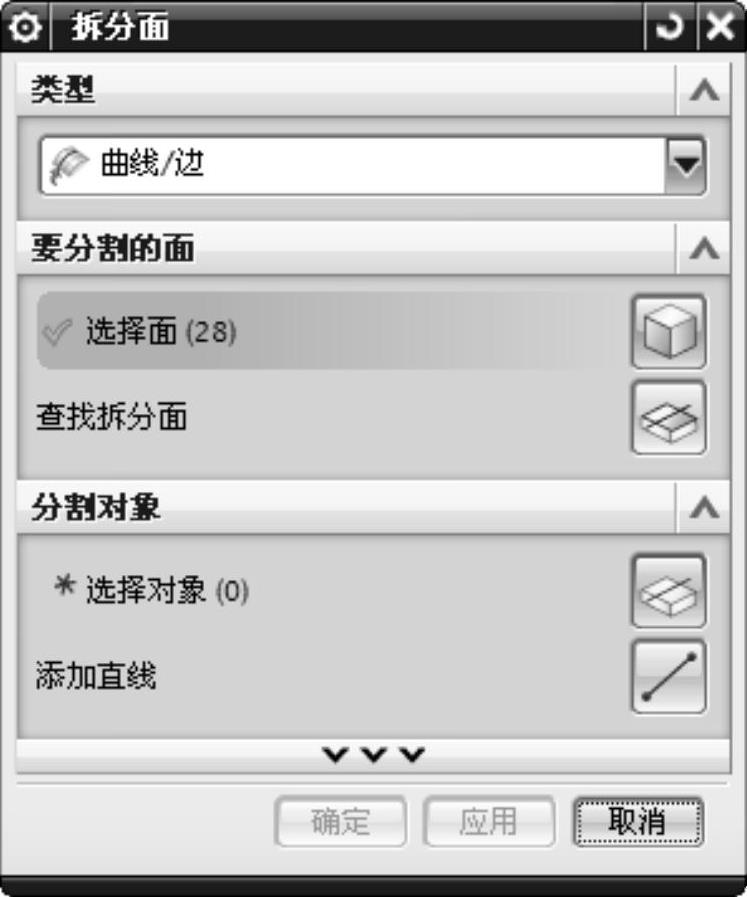Collapse the 分割对象 section
This screenshot has width=747, height=897.
coord(704,507)
